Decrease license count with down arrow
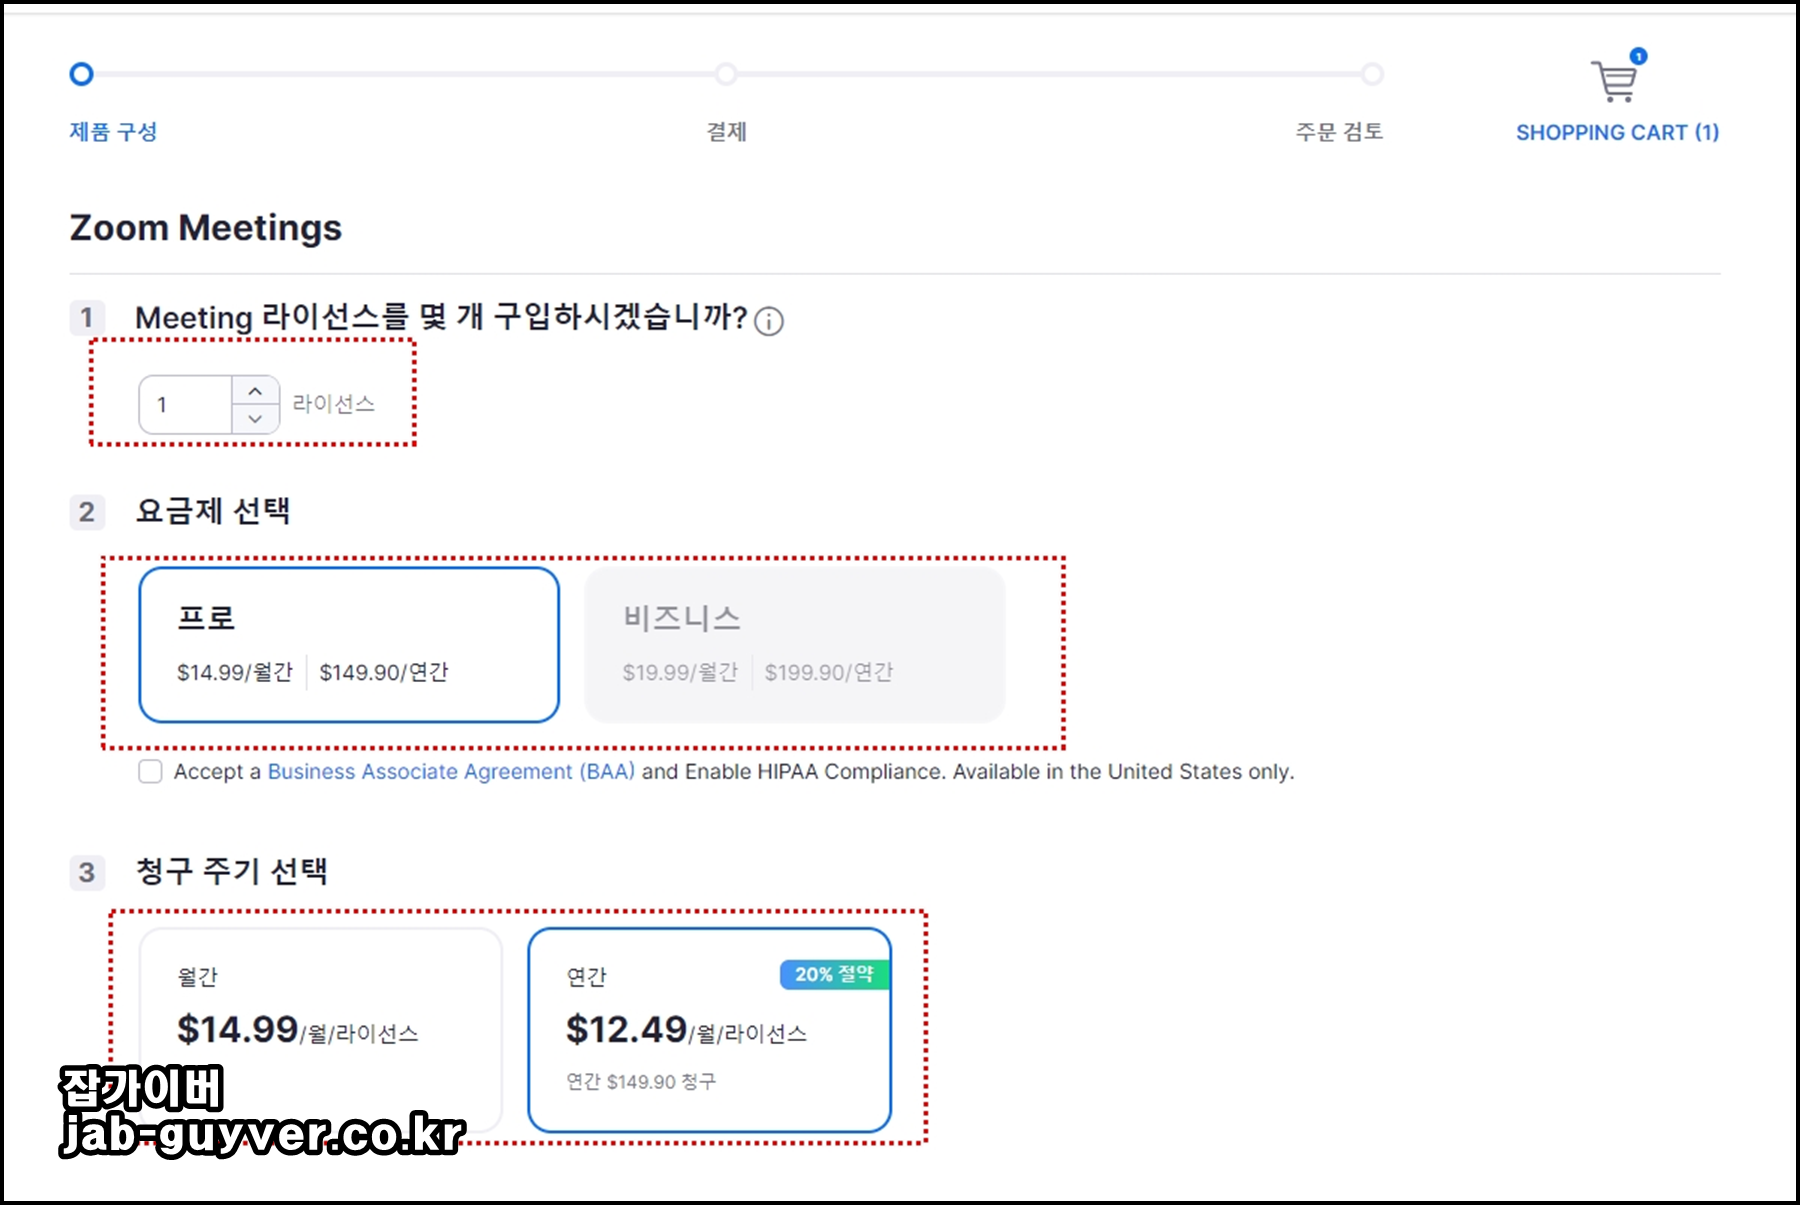 pos(255,419)
